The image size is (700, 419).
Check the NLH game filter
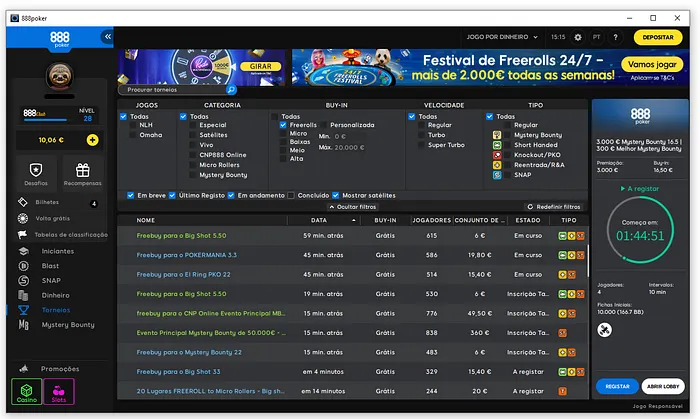(133, 125)
